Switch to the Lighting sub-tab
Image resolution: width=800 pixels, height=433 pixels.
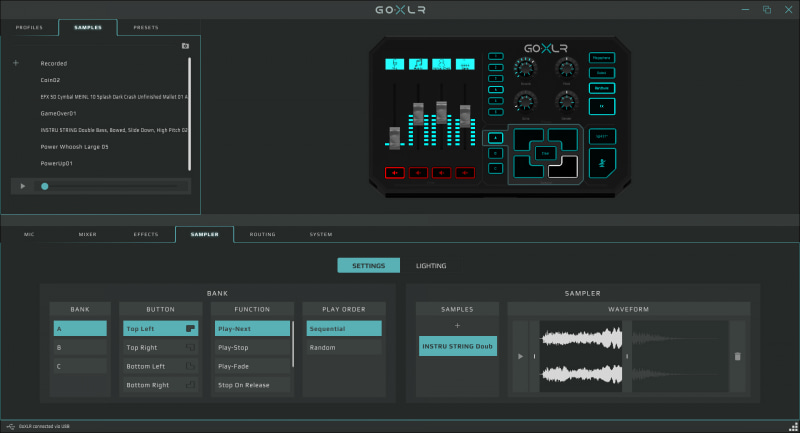(x=431, y=265)
